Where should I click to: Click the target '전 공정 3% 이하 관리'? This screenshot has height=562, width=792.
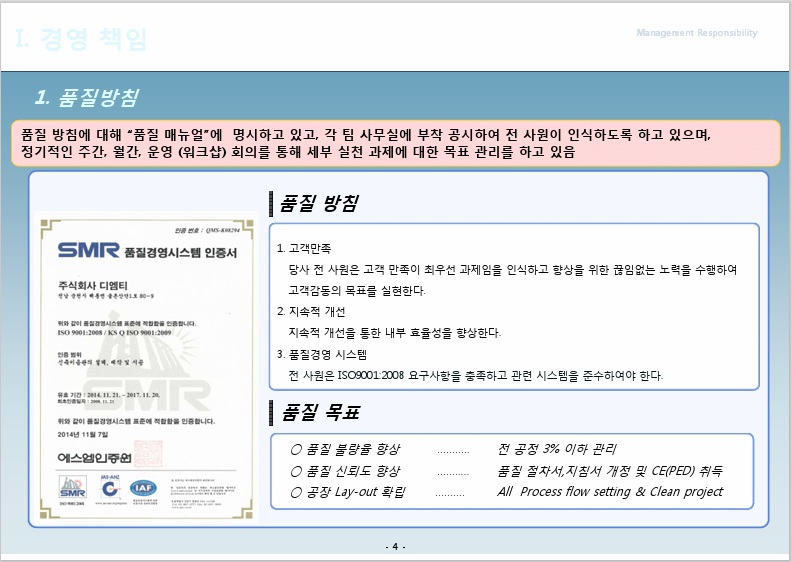coord(557,449)
